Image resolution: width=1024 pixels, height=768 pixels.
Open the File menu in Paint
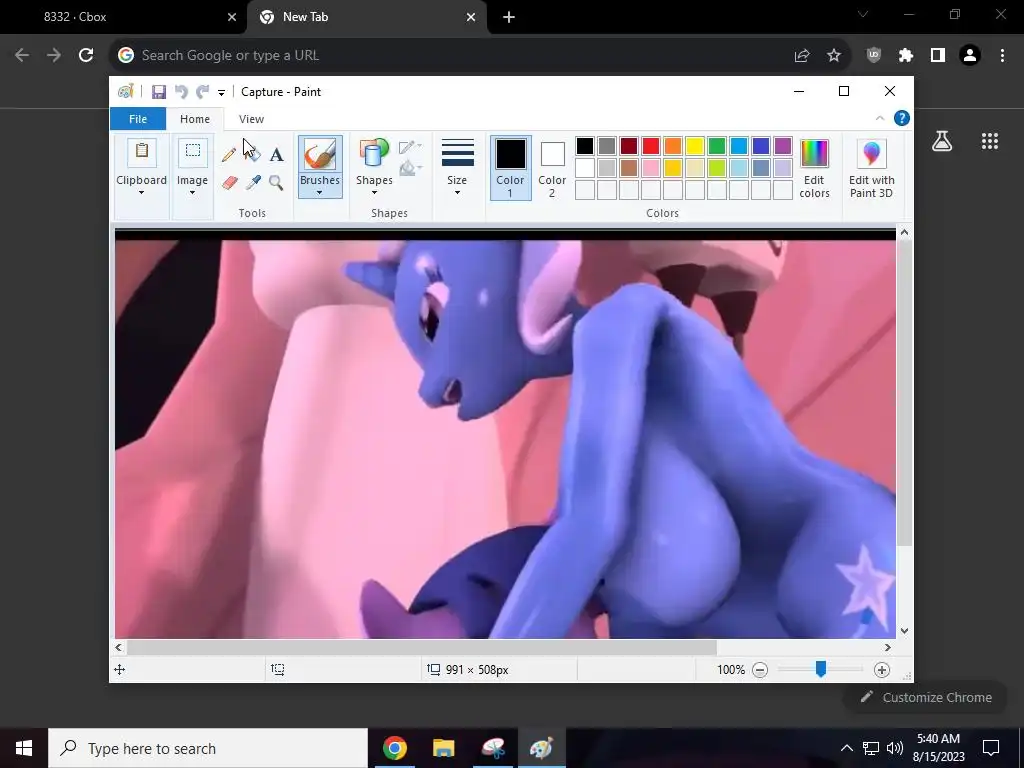(x=138, y=119)
